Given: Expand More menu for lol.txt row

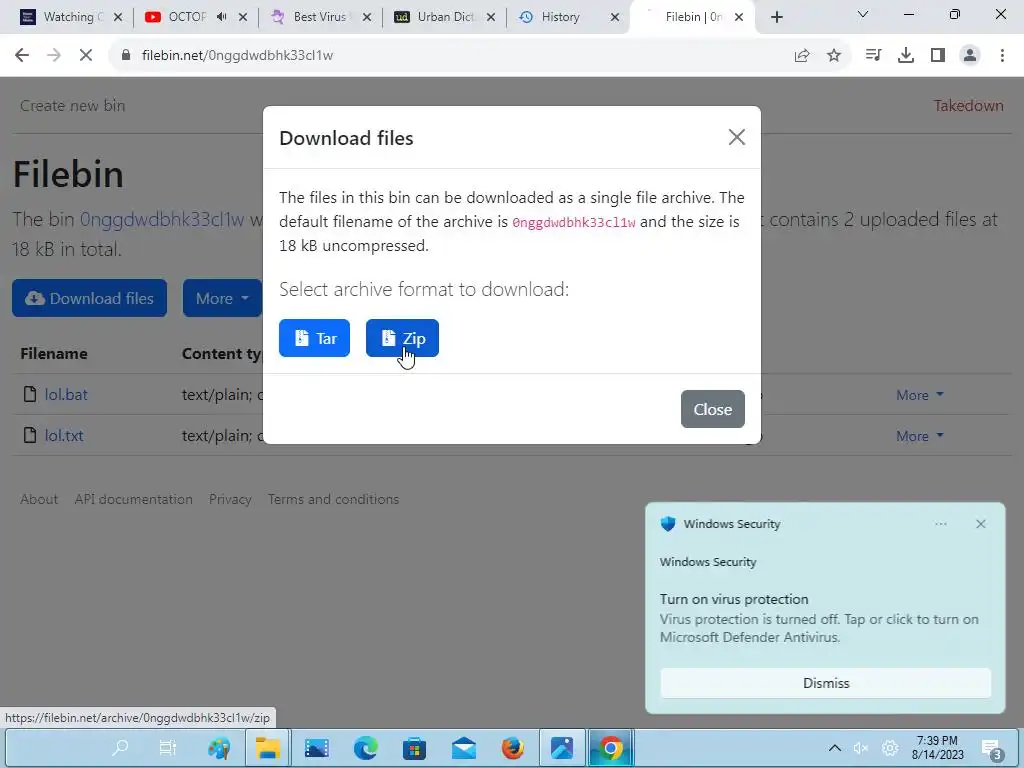Looking at the screenshot, I should 920,436.
